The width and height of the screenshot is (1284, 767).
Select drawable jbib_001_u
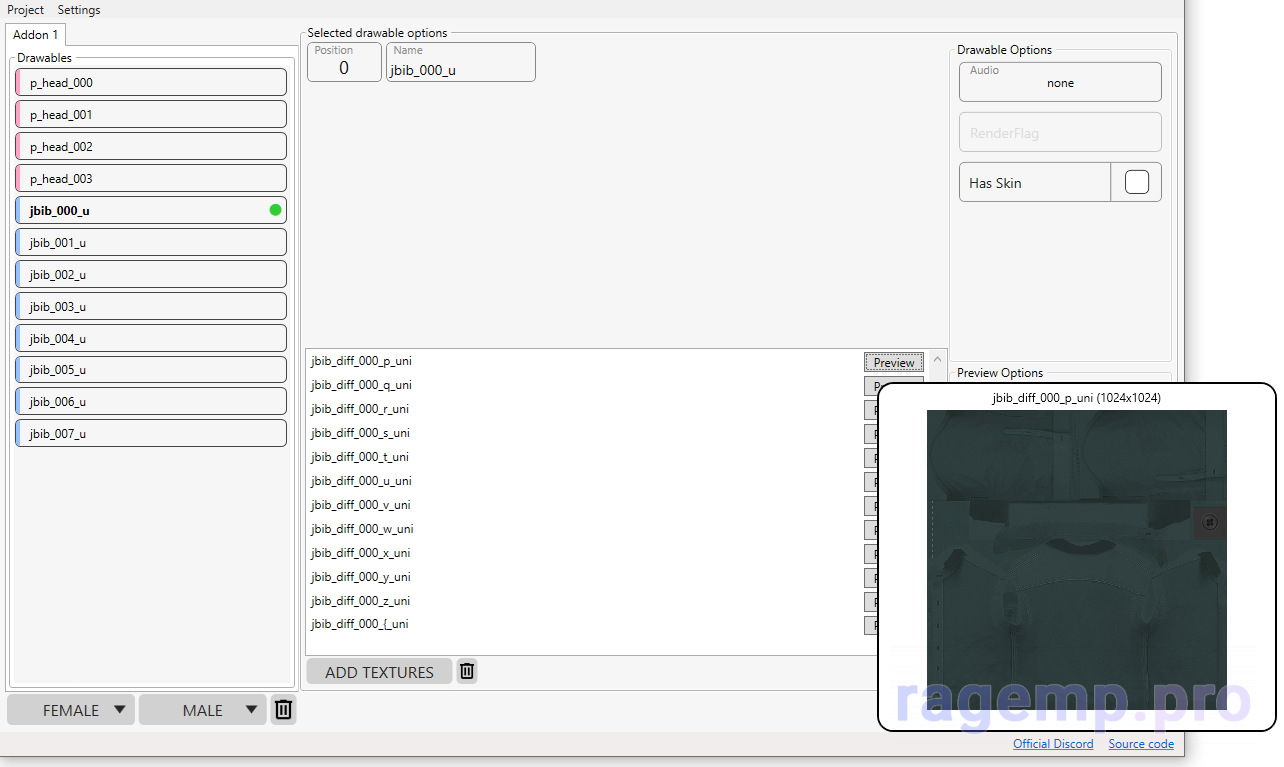(x=151, y=243)
